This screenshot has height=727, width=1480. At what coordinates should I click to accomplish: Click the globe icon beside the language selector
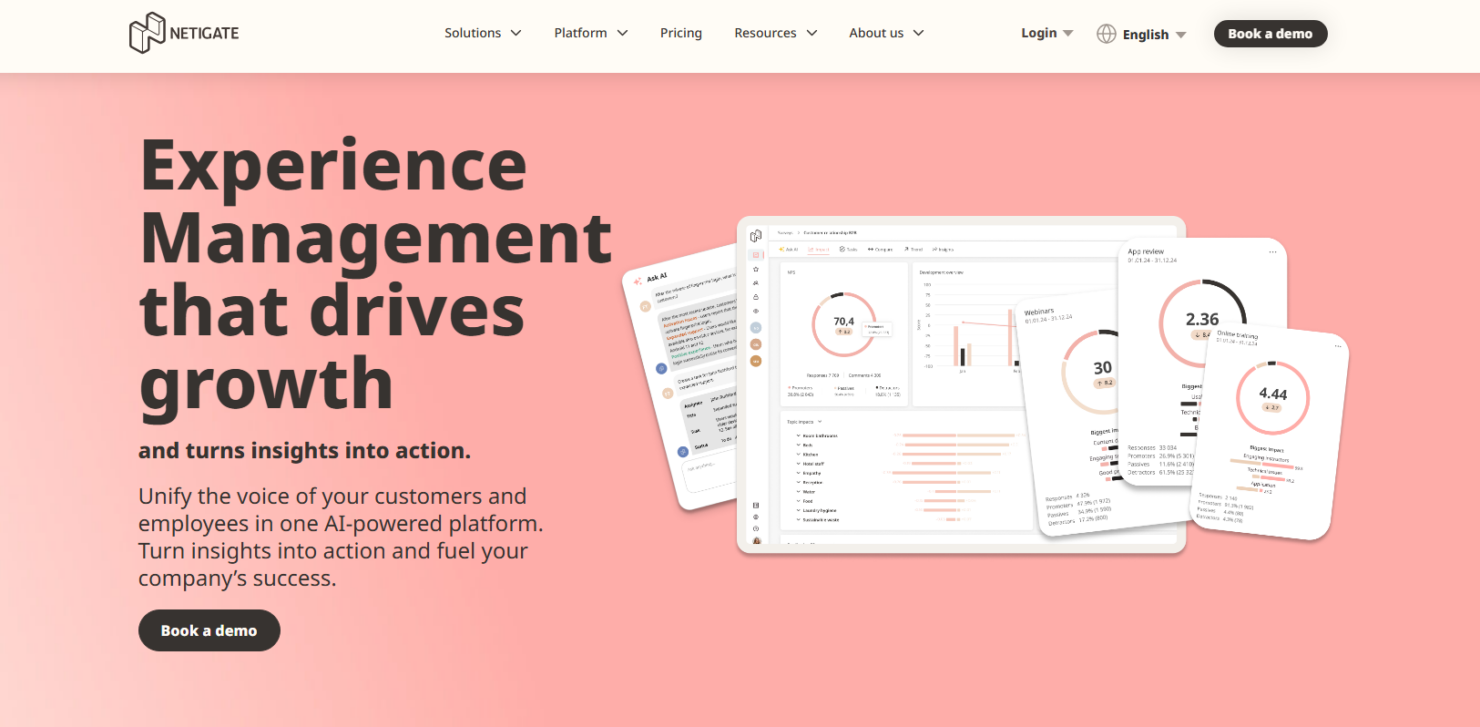[x=1107, y=33]
